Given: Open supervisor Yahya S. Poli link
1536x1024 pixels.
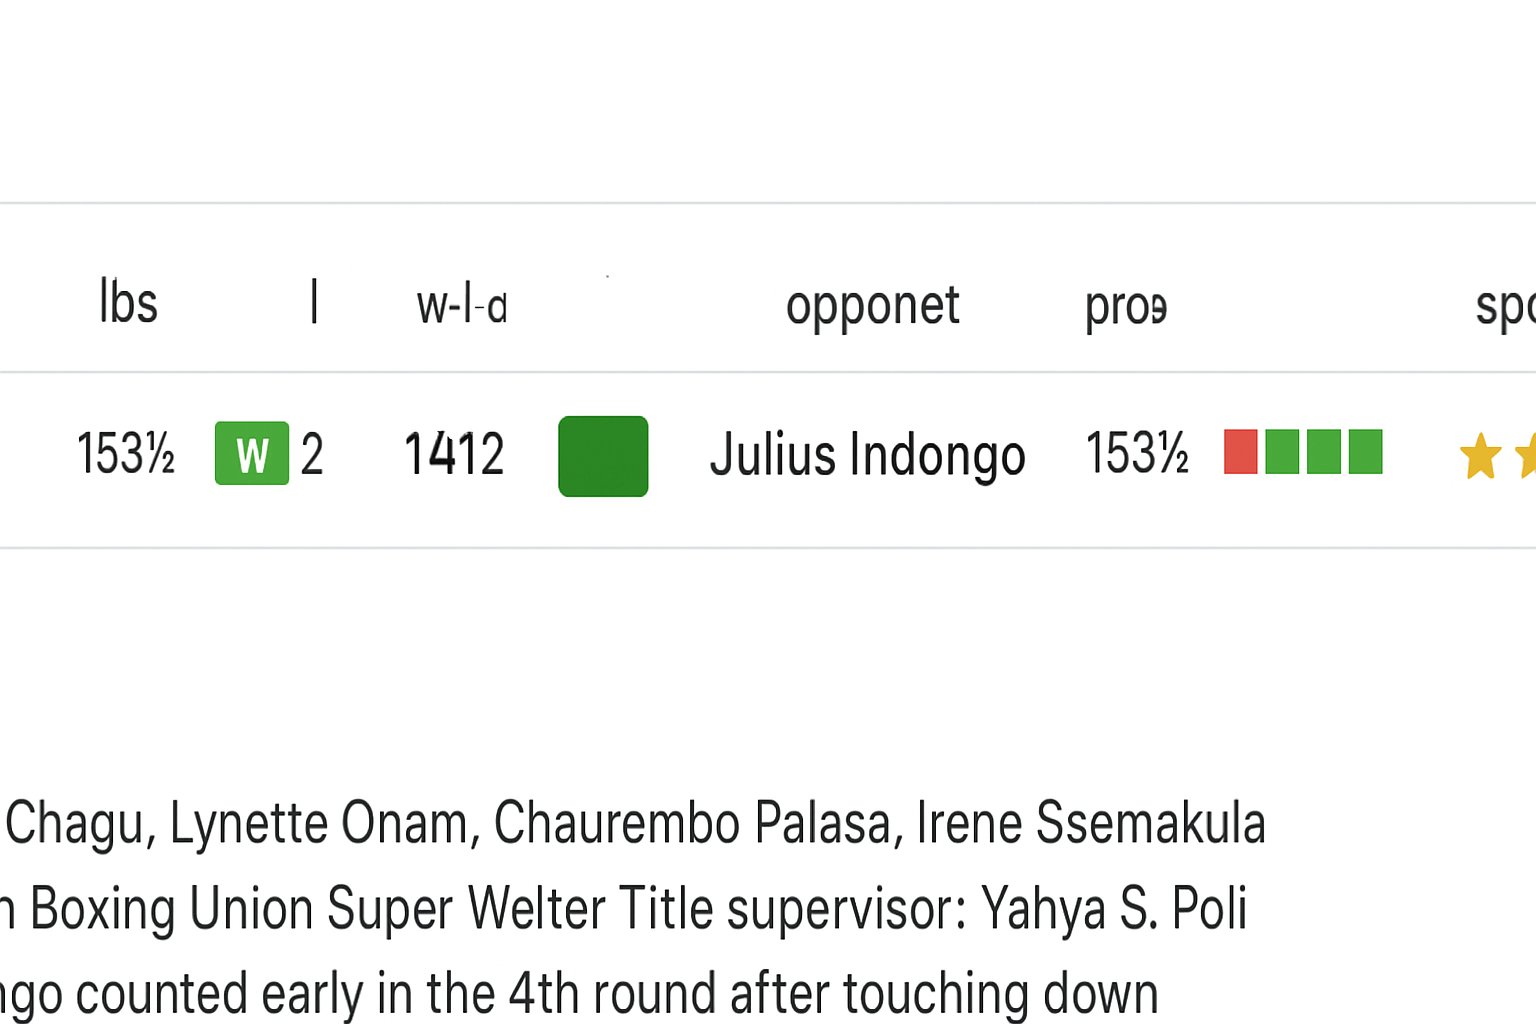Looking at the screenshot, I should pyautogui.click(x=1114, y=908).
